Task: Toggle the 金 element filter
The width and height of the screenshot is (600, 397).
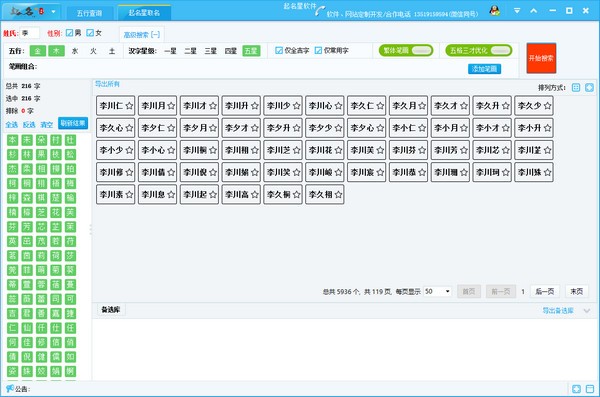Action: click(x=38, y=51)
